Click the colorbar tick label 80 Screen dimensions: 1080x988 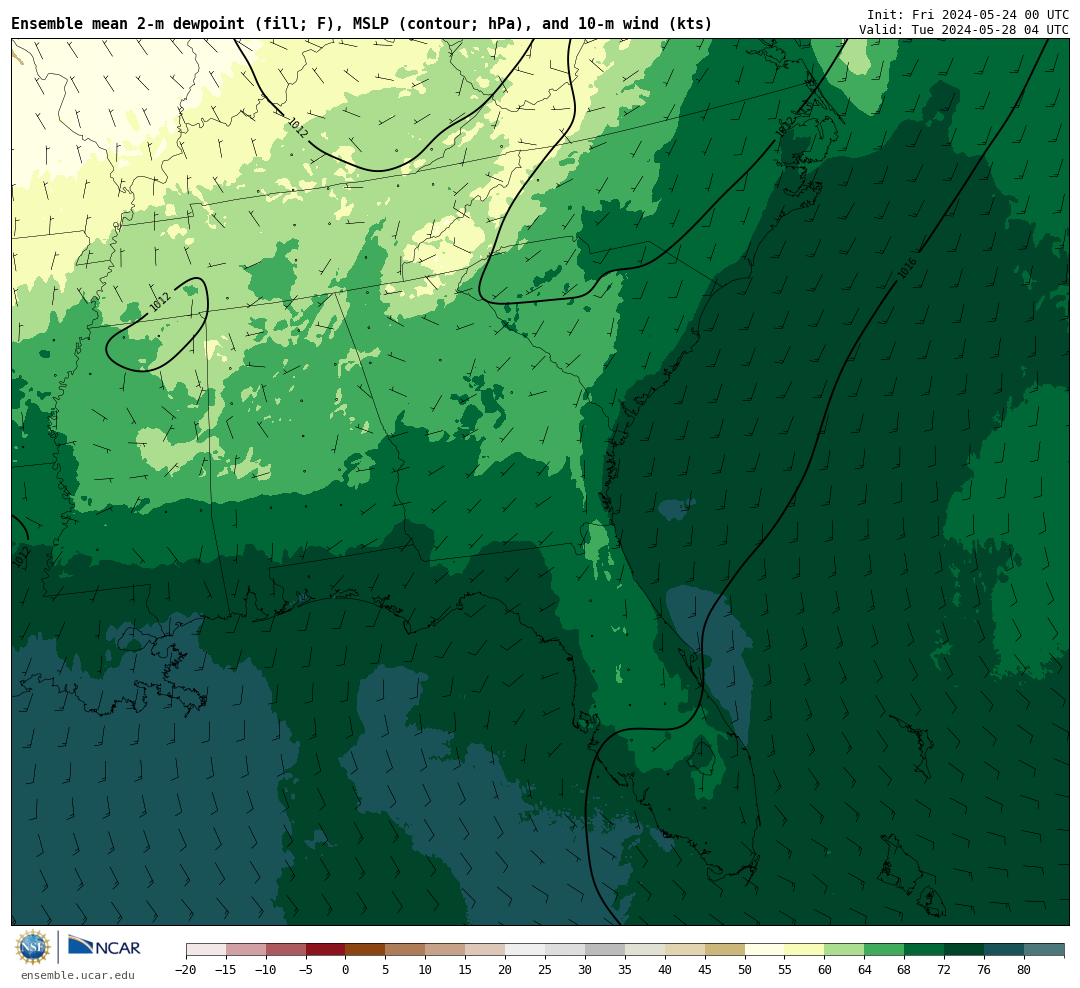point(1025,970)
